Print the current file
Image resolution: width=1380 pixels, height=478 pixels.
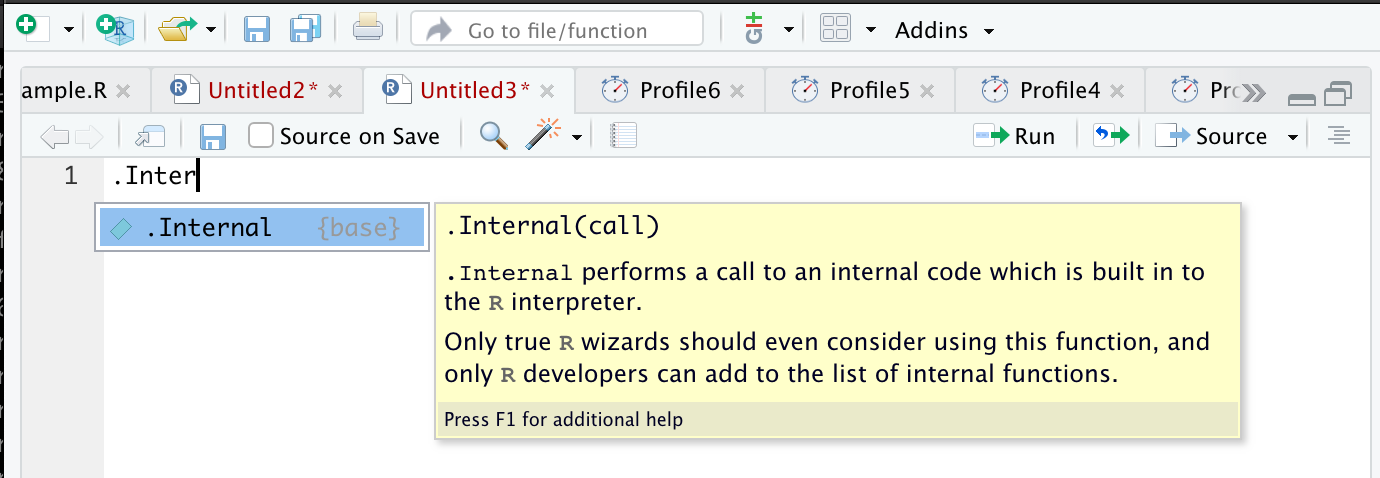[x=367, y=29]
